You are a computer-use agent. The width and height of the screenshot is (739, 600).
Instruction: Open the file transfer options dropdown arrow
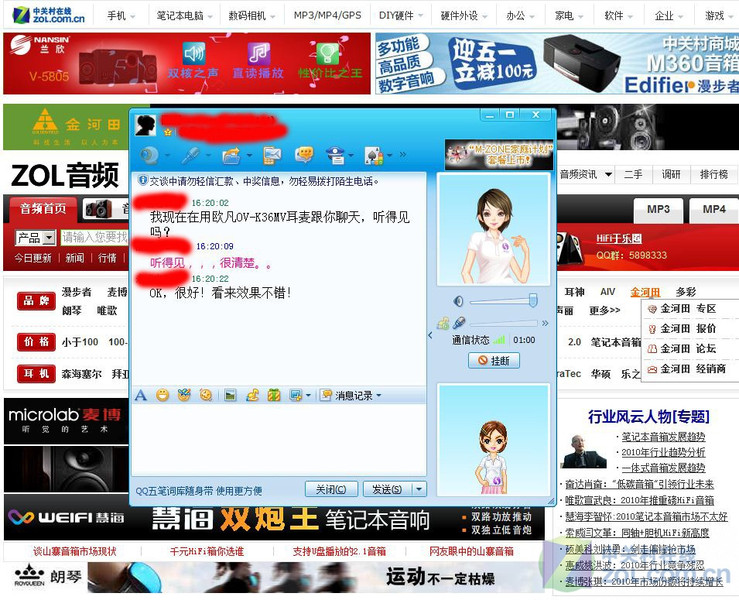coord(249,155)
